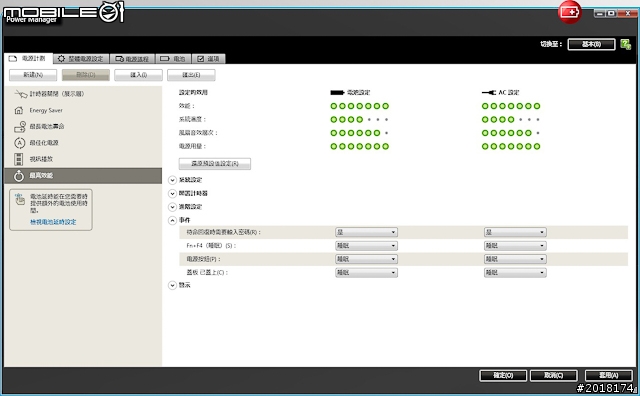The image size is (640, 396).
Task: Open the 電源議程 tab
Action: 132,59
